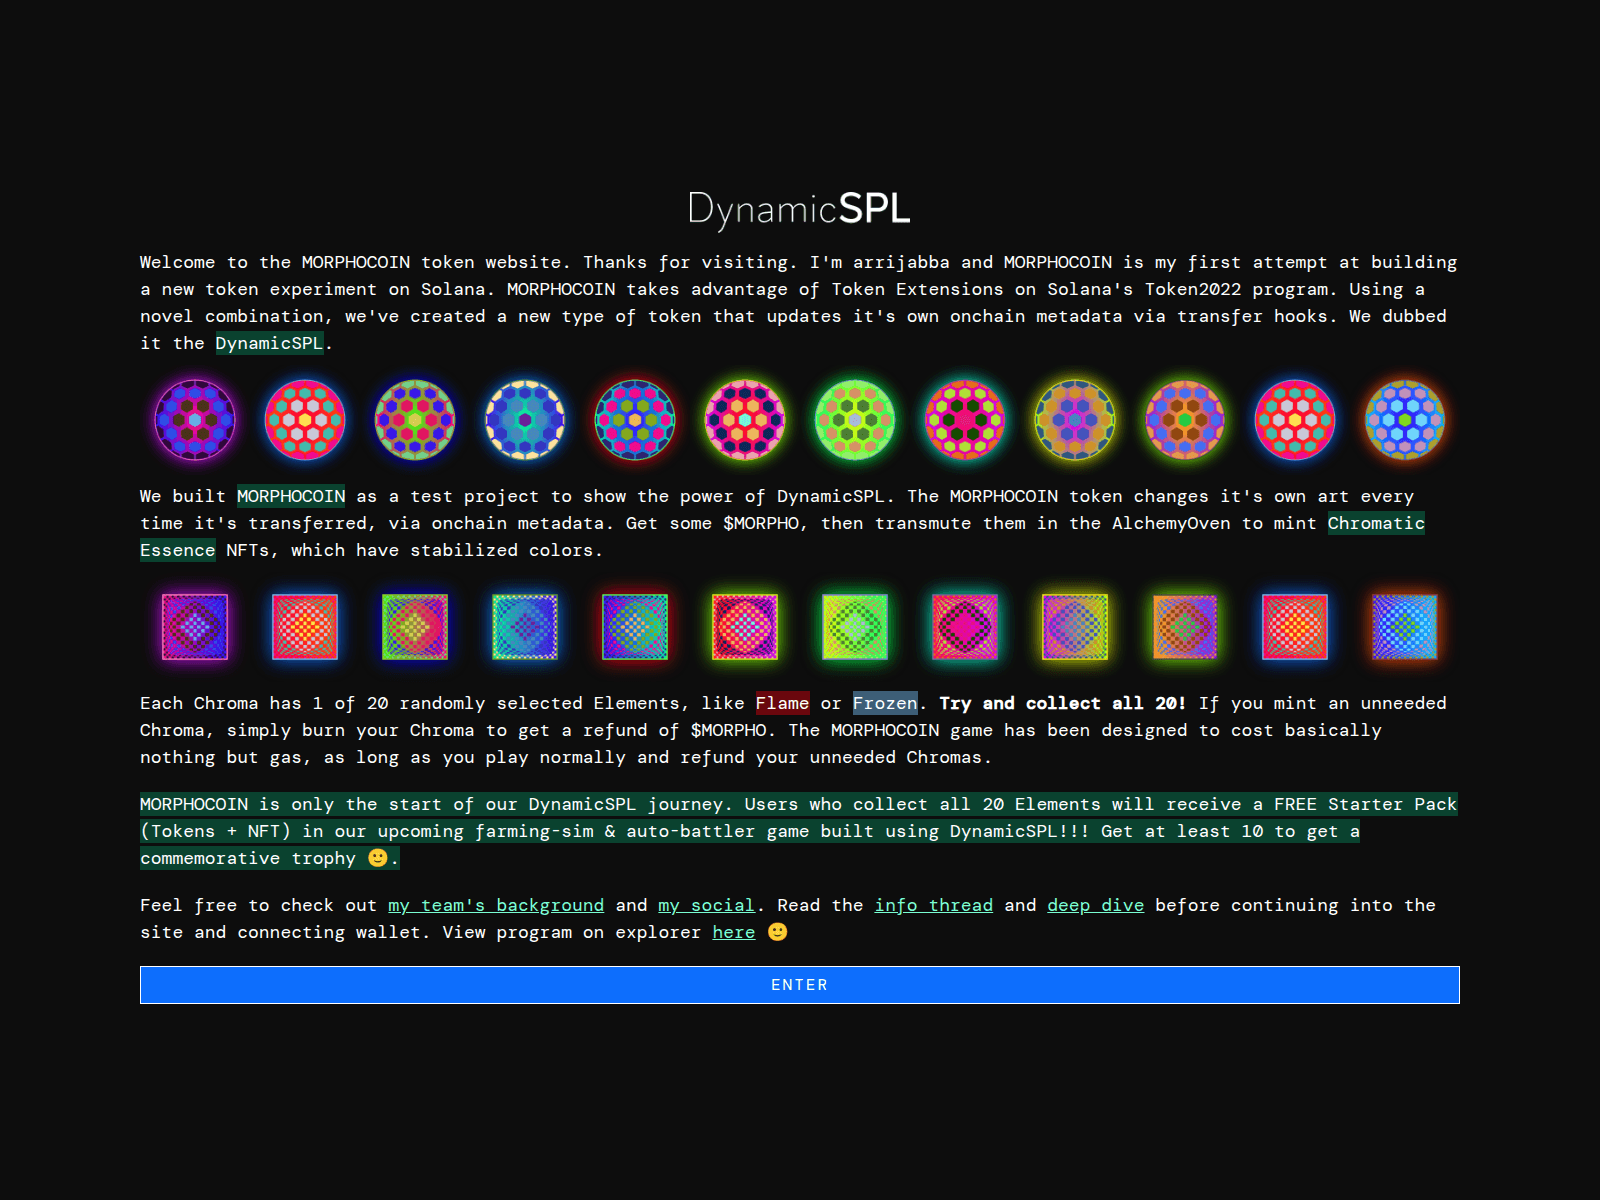Click the red-highlighted Flame element
Screen dimensions: 1600x1200
782,703
